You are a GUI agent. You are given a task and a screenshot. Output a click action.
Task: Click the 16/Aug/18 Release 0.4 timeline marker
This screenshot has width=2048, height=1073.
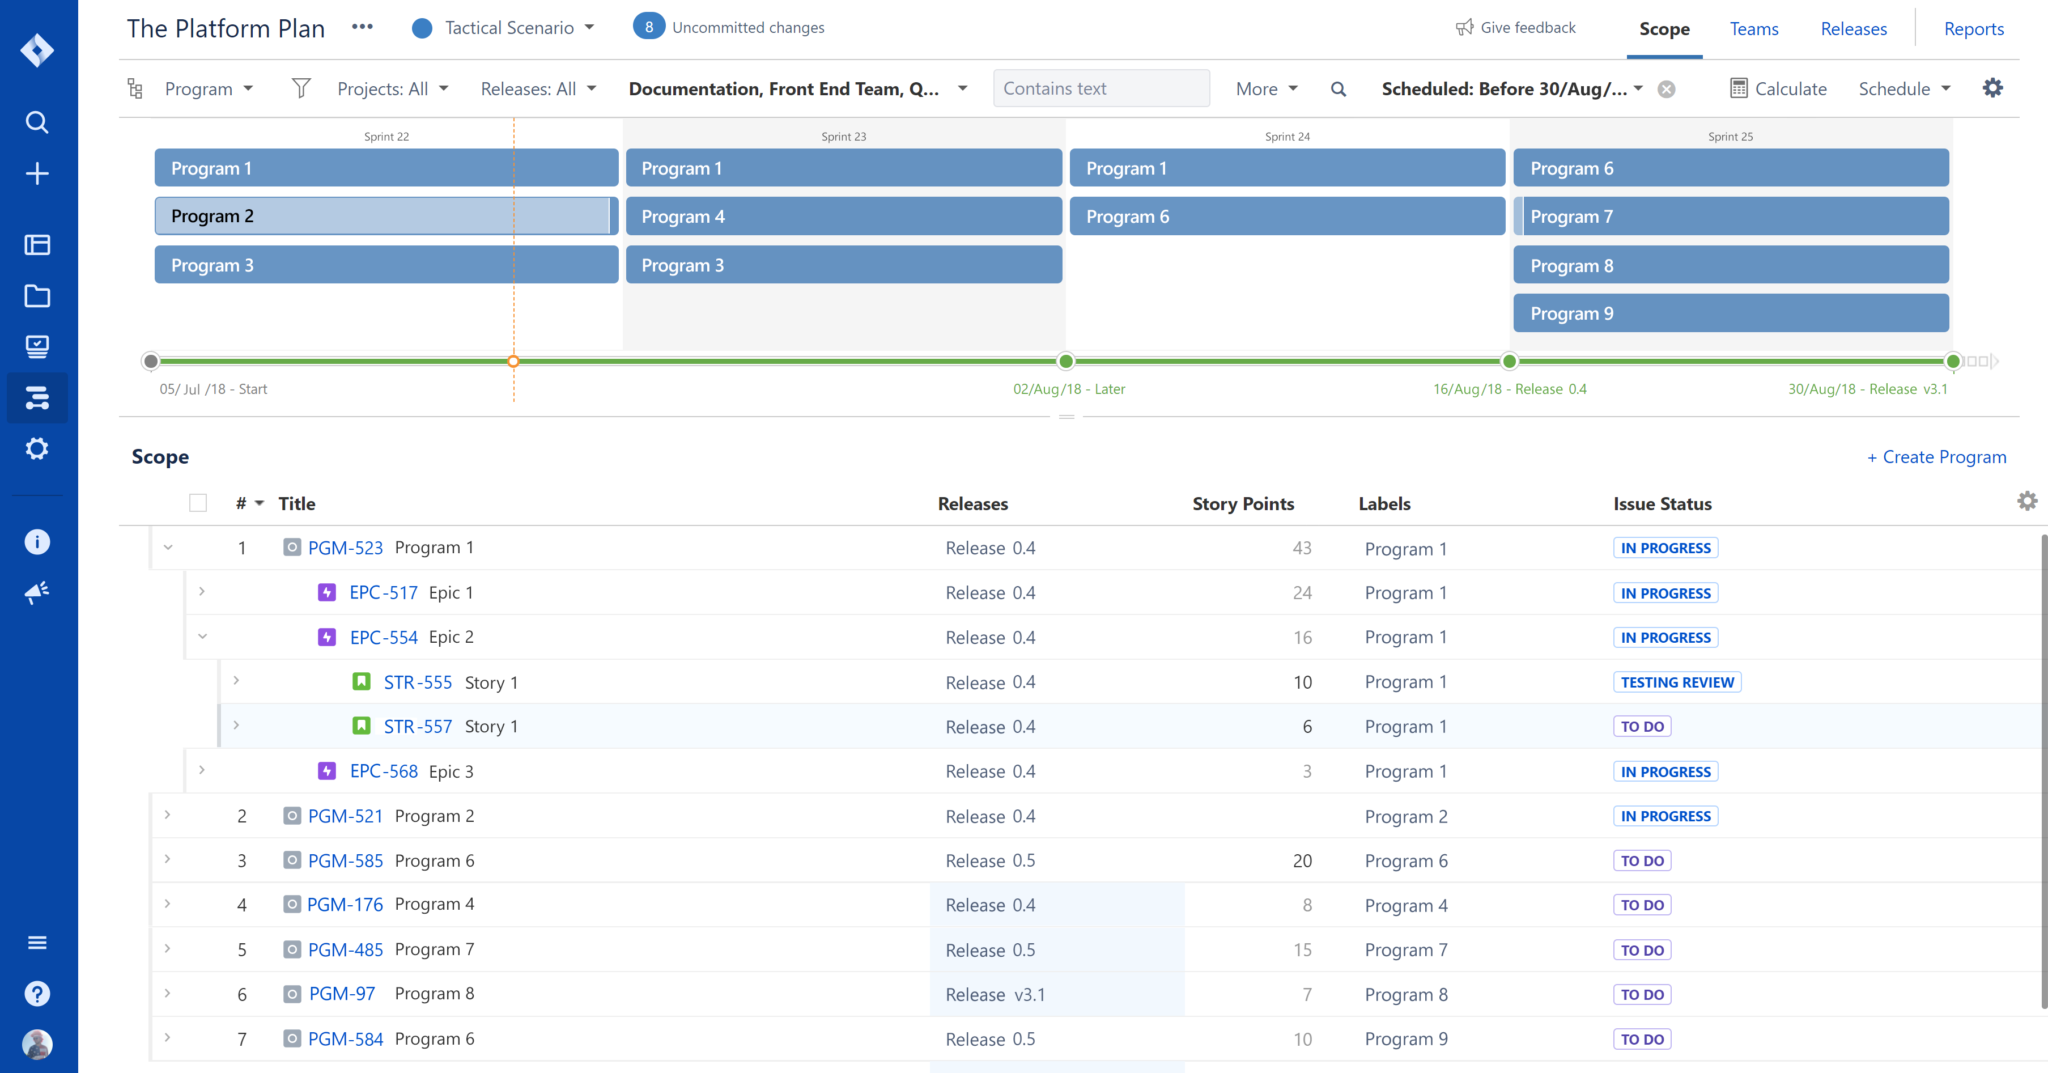click(x=1509, y=361)
